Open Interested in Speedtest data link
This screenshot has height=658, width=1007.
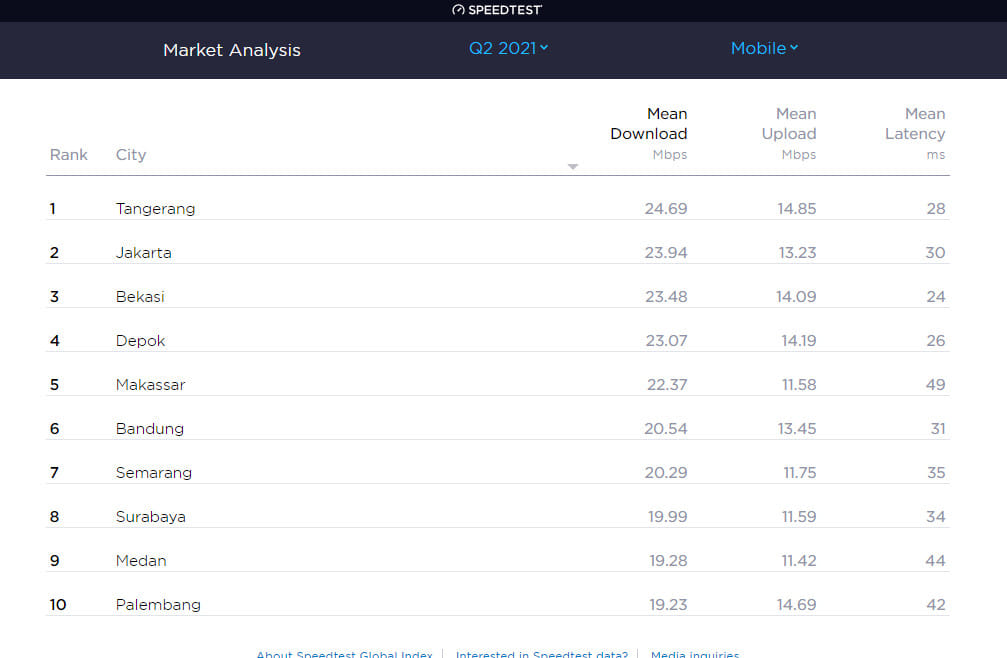541,654
